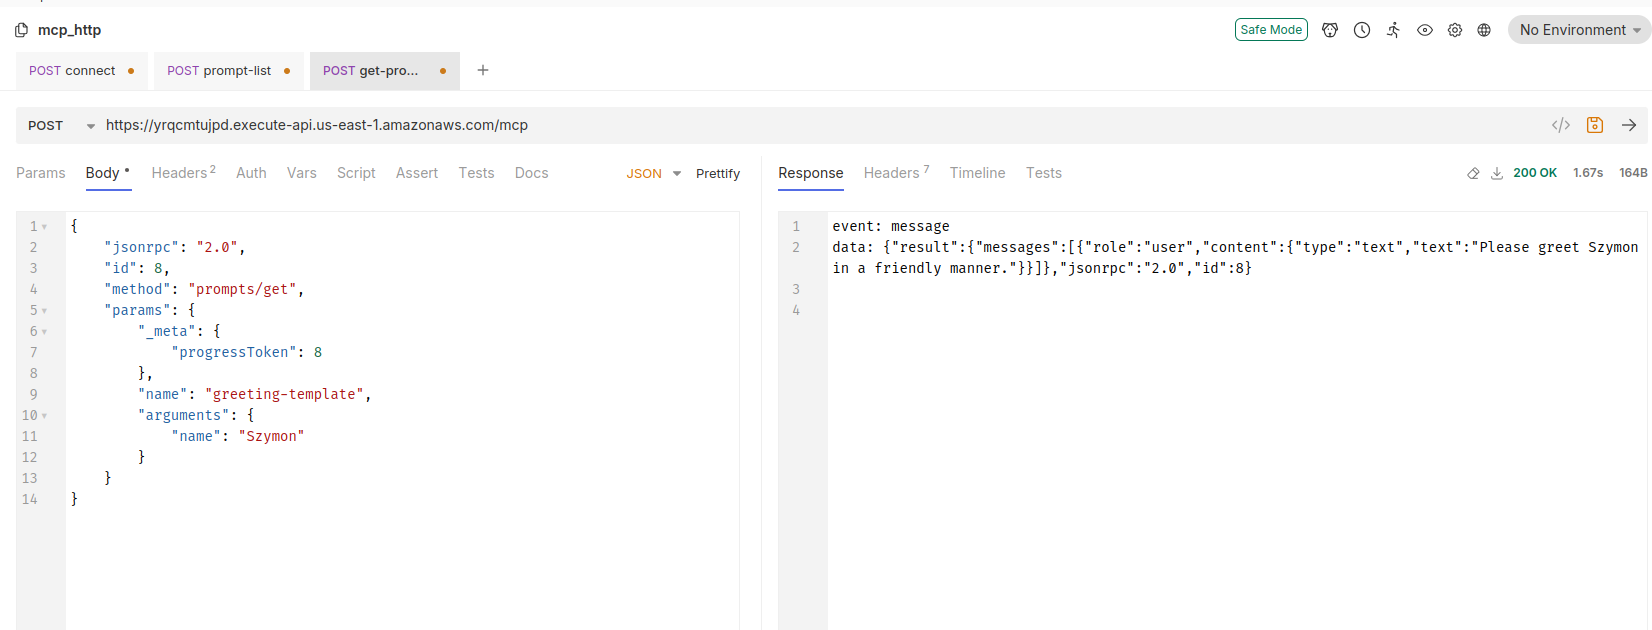Image resolution: width=1652 pixels, height=630 pixels.
Task: Click the "event: message" response line
Action: click(891, 227)
